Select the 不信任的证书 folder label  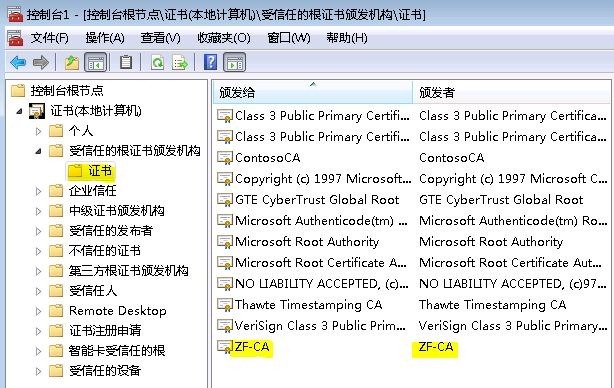click(105, 251)
